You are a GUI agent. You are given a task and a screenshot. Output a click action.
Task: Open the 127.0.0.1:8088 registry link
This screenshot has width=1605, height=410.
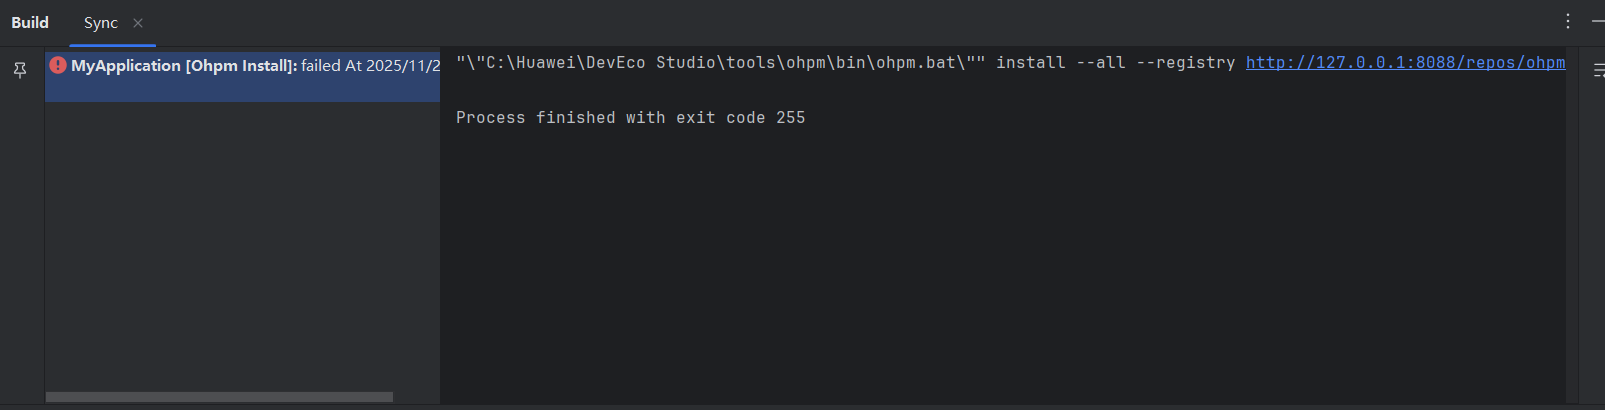point(1404,63)
